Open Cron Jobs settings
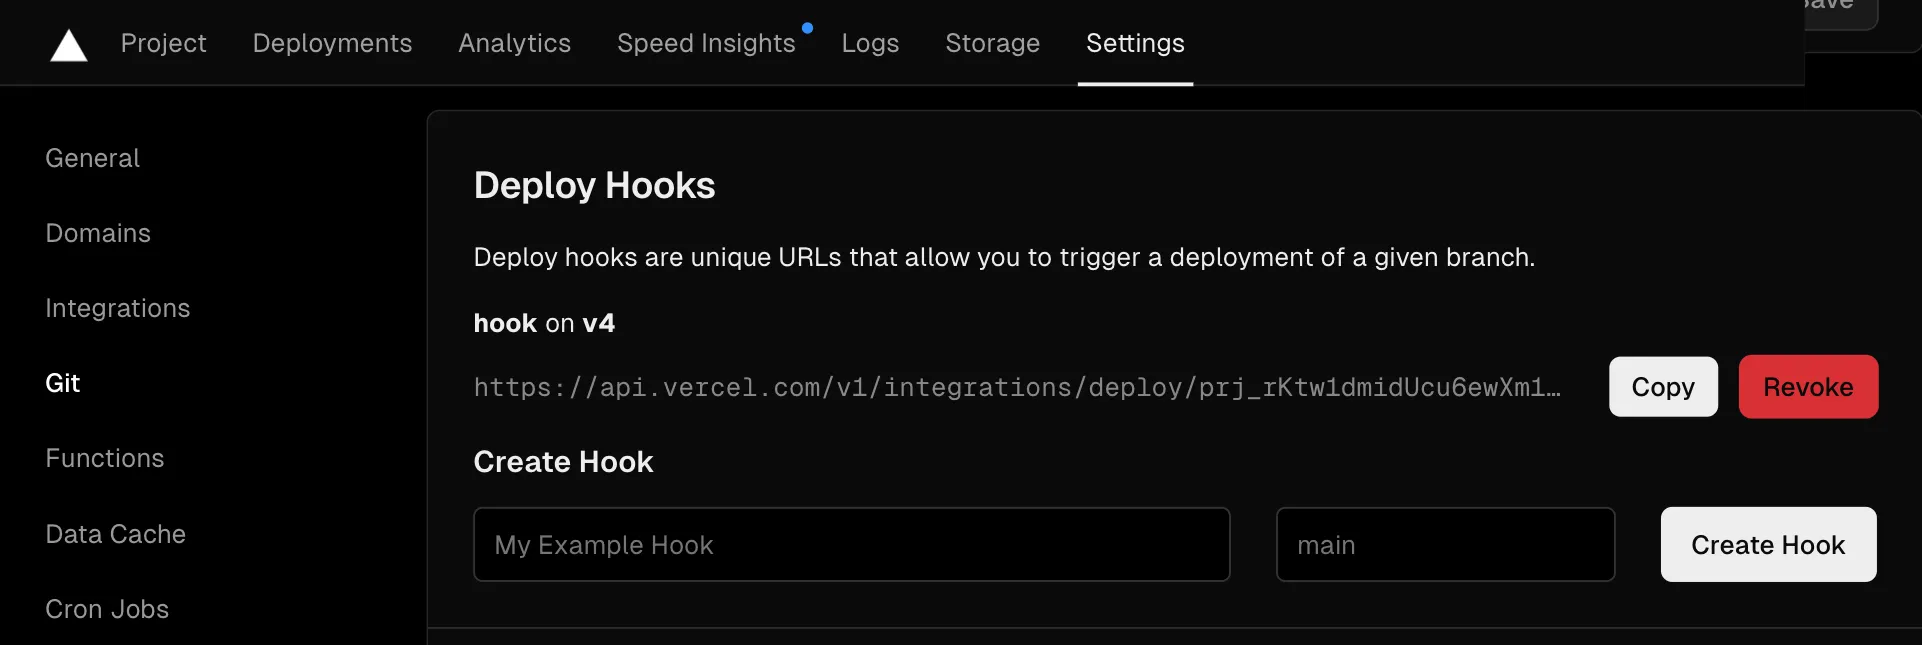 click(x=107, y=609)
